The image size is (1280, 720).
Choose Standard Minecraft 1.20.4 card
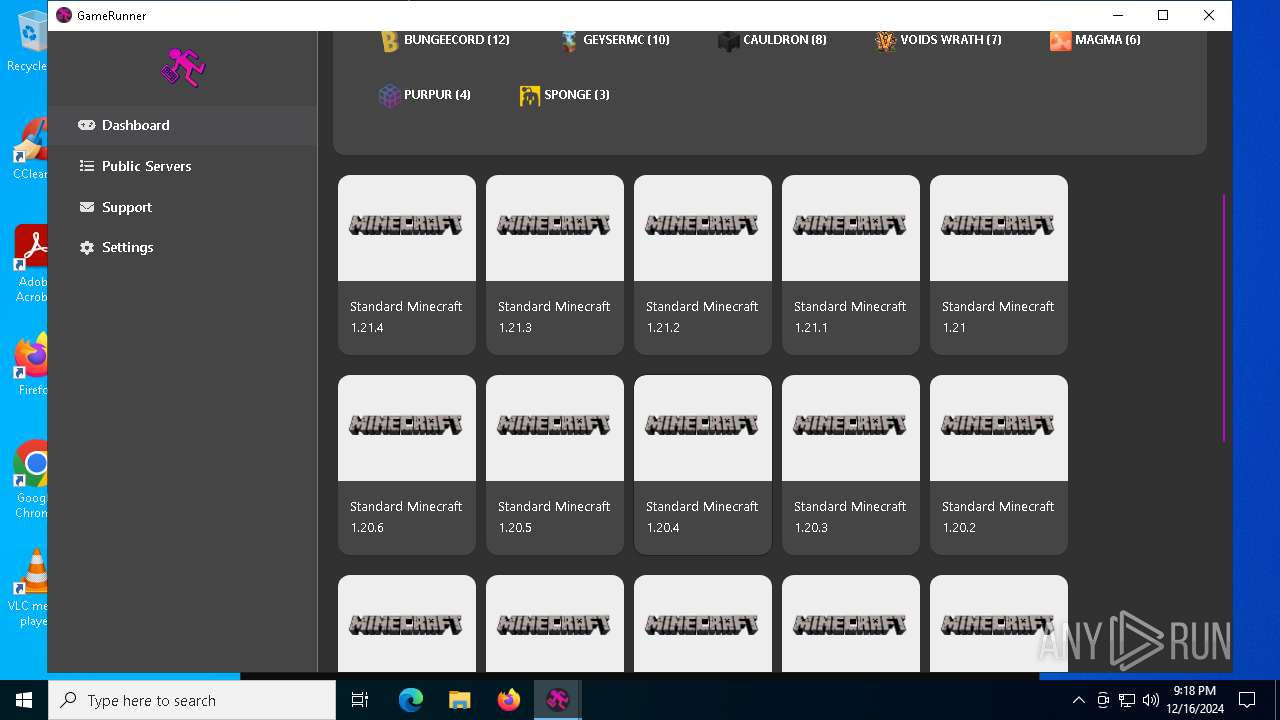tap(703, 465)
